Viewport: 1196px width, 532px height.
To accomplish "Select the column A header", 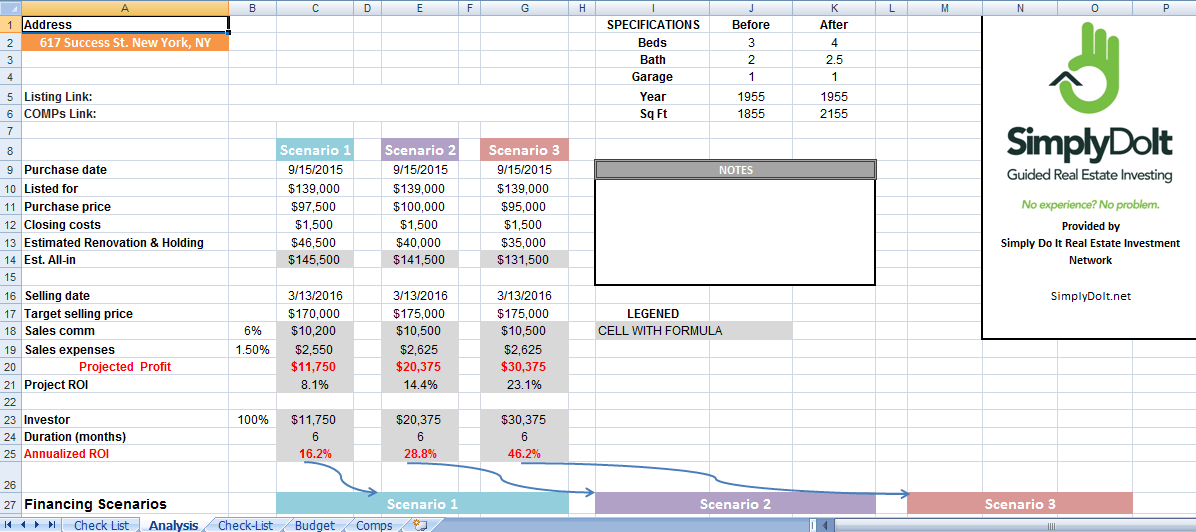I will (123, 8).
